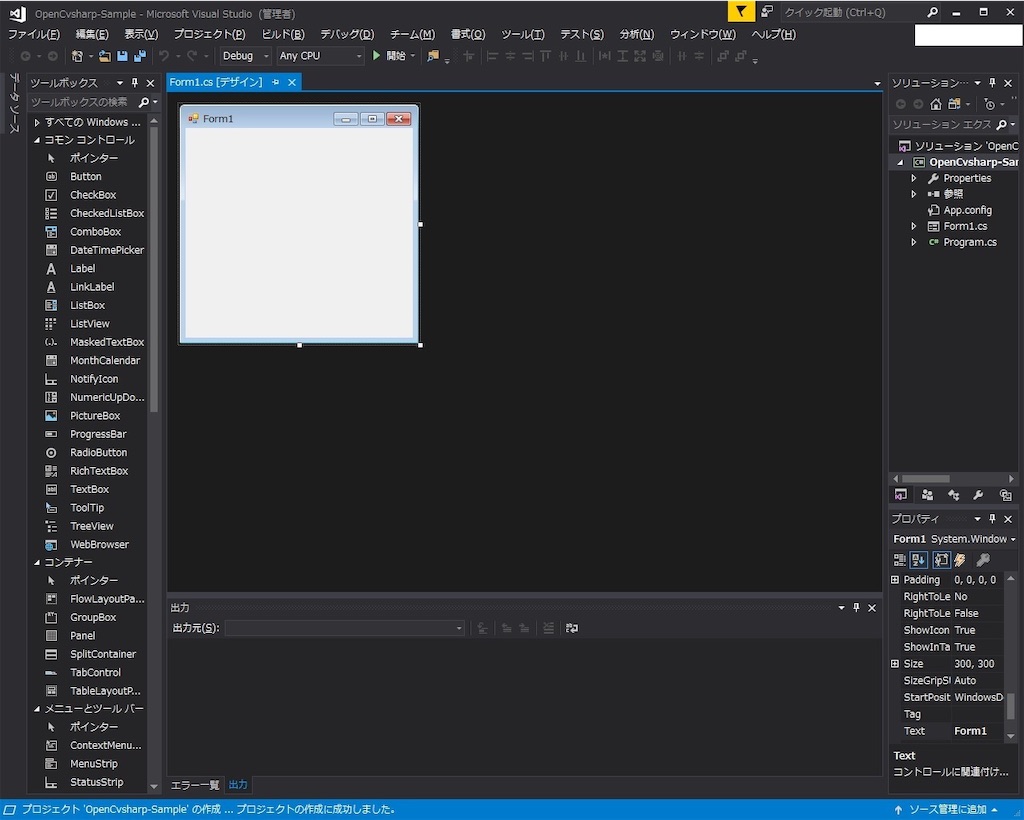Image resolution: width=1024 pixels, height=820 pixels.
Task: Expand the すべての Windows Forms toolbox group
Action: click(x=37, y=122)
